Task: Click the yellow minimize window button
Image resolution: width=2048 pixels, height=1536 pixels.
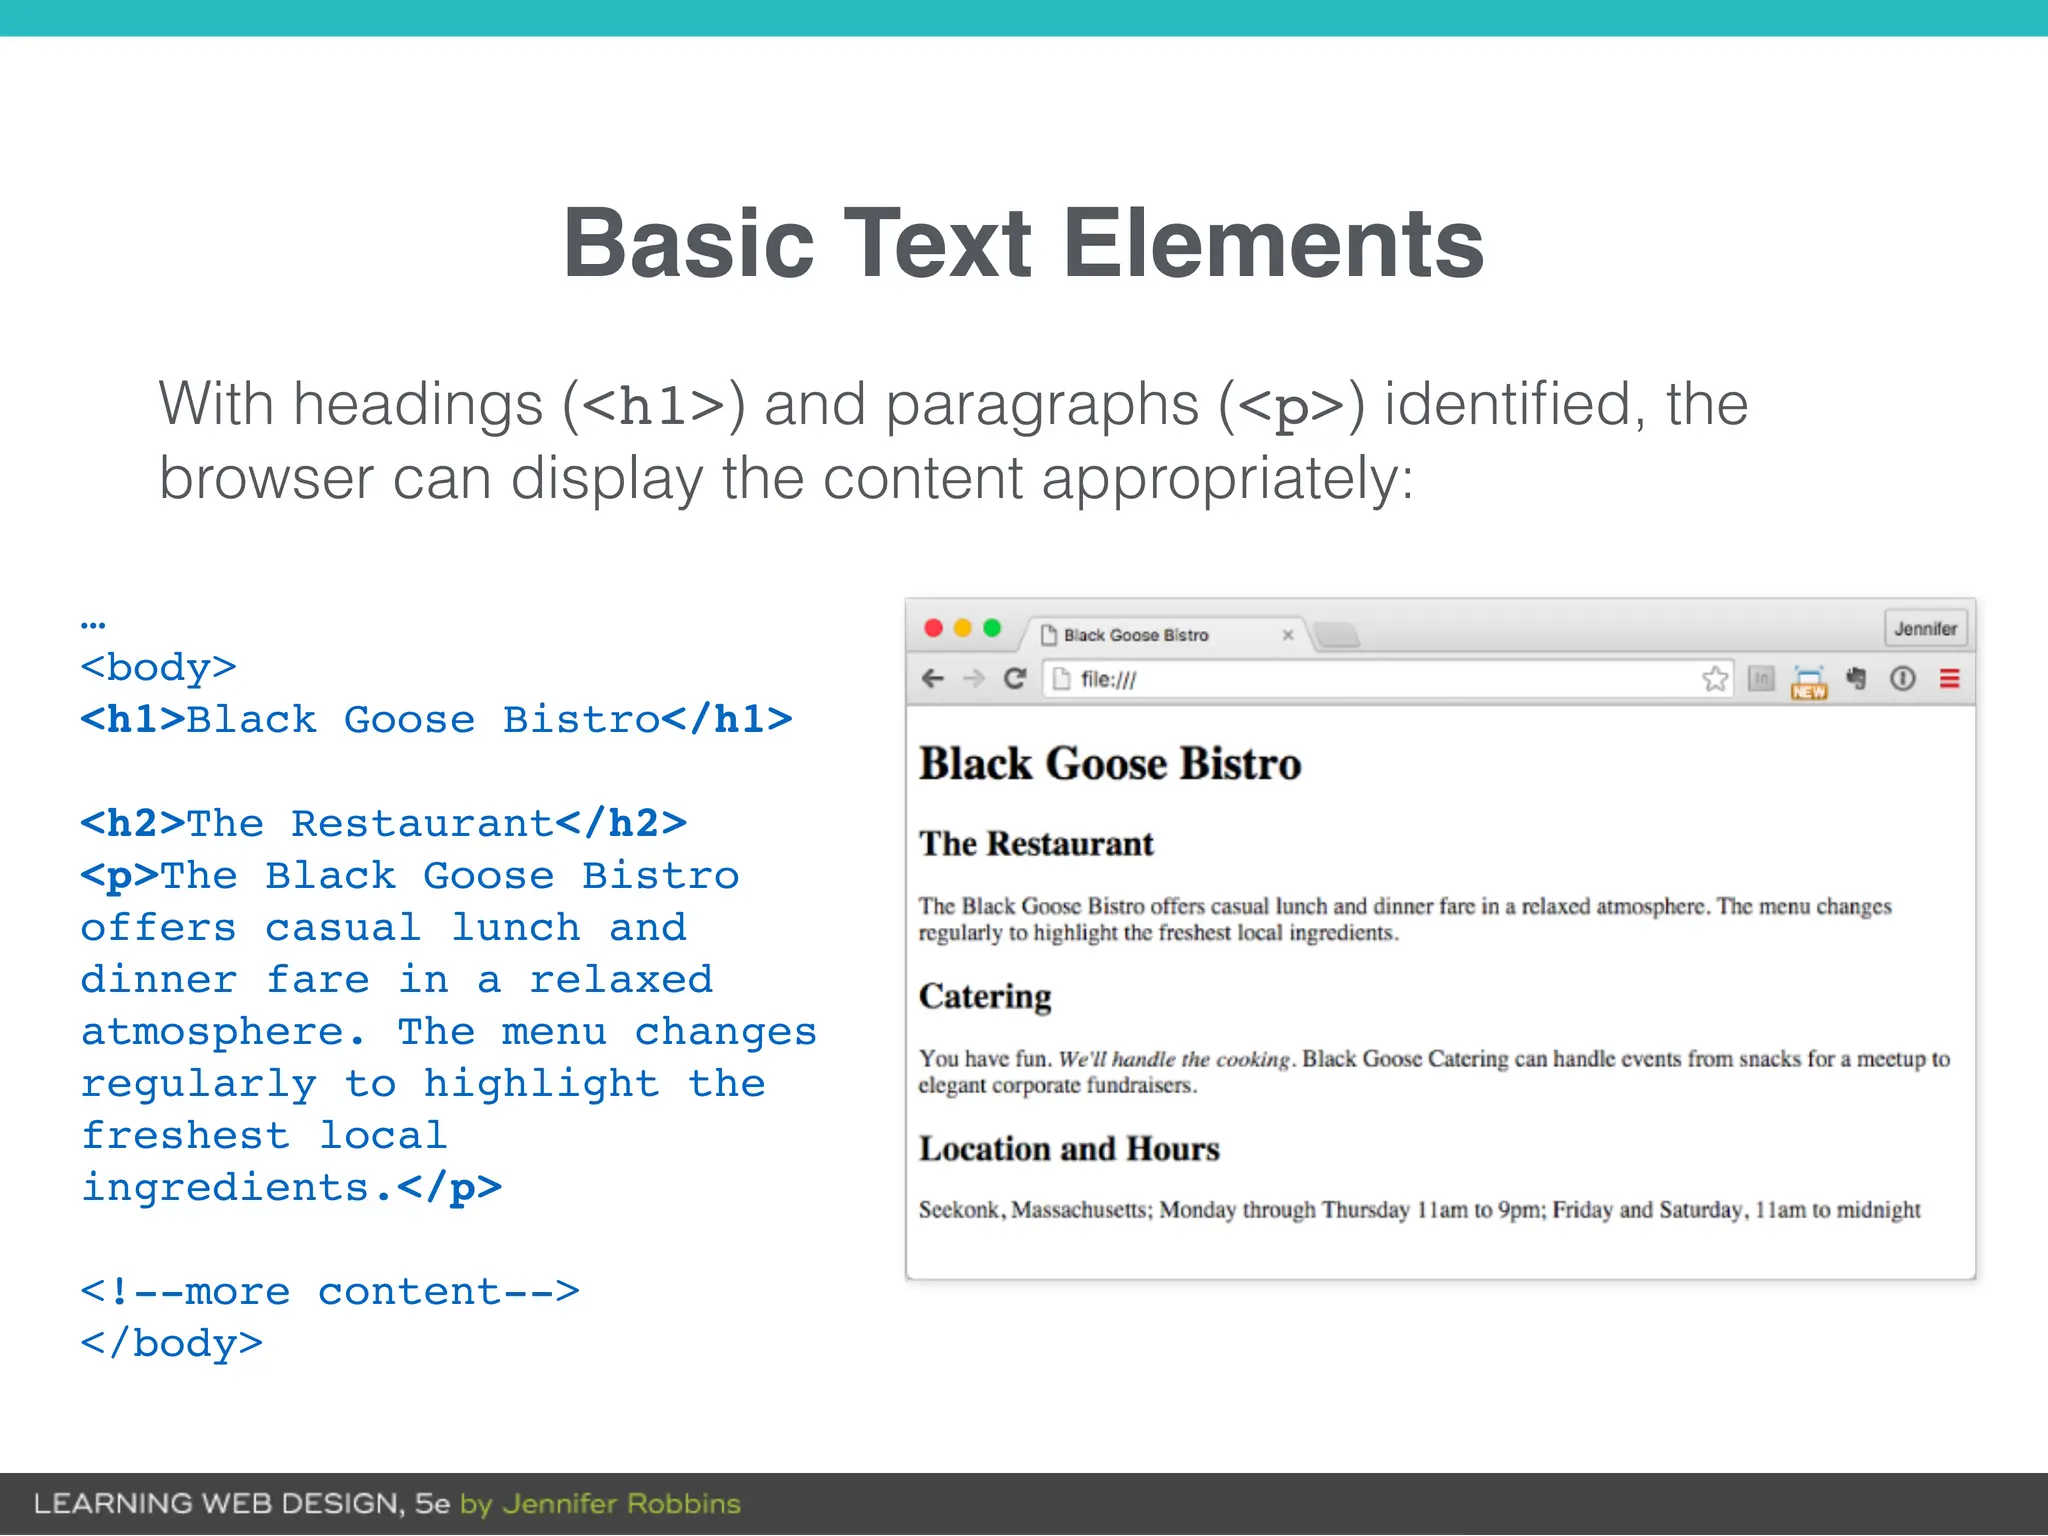Action: (963, 628)
